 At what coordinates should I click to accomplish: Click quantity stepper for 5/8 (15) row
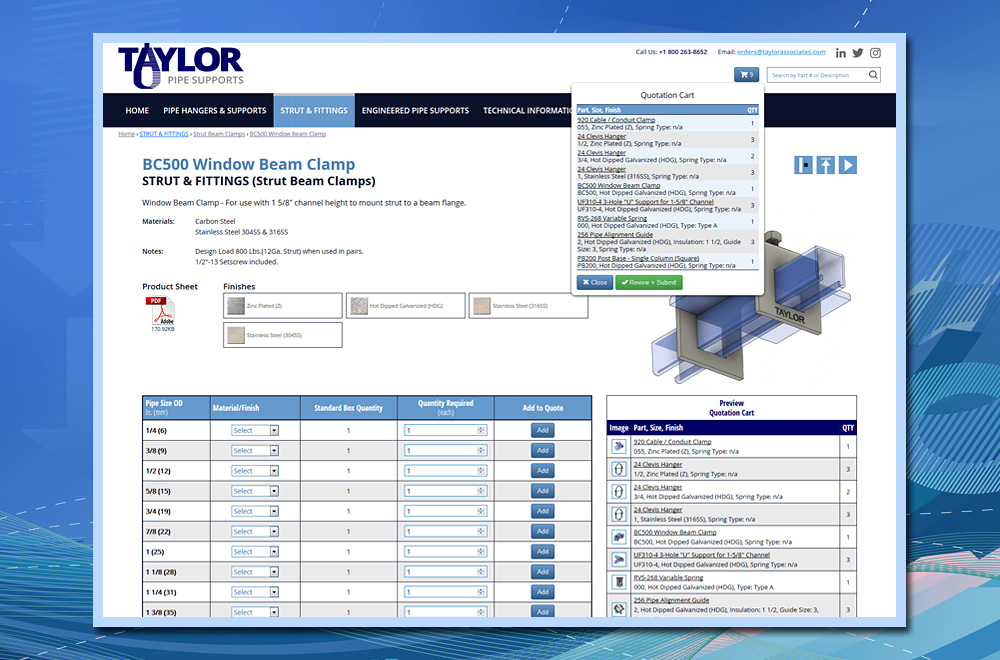coord(481,491)
